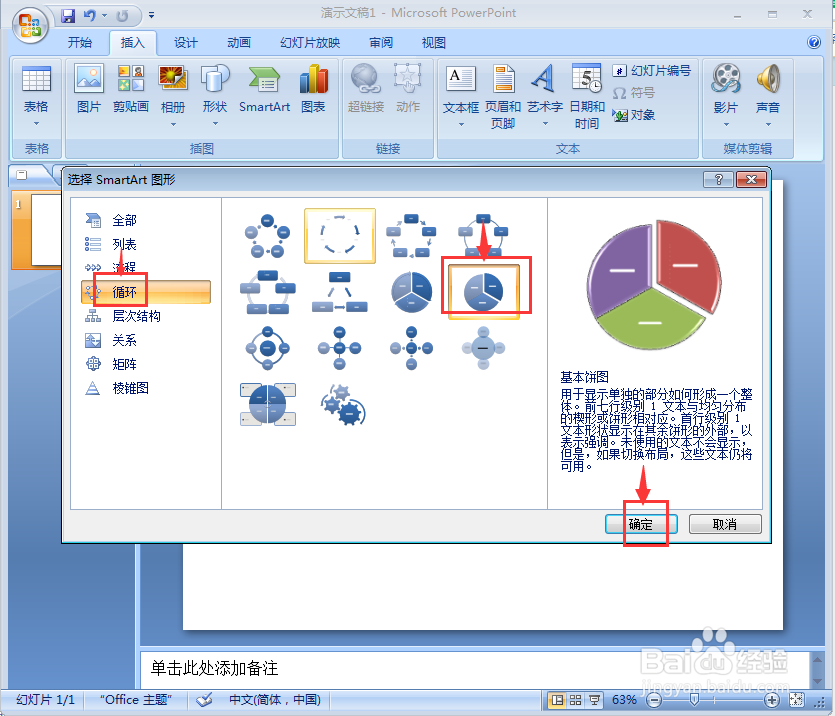Open SmartArt dialog help button

coord(718,179)
